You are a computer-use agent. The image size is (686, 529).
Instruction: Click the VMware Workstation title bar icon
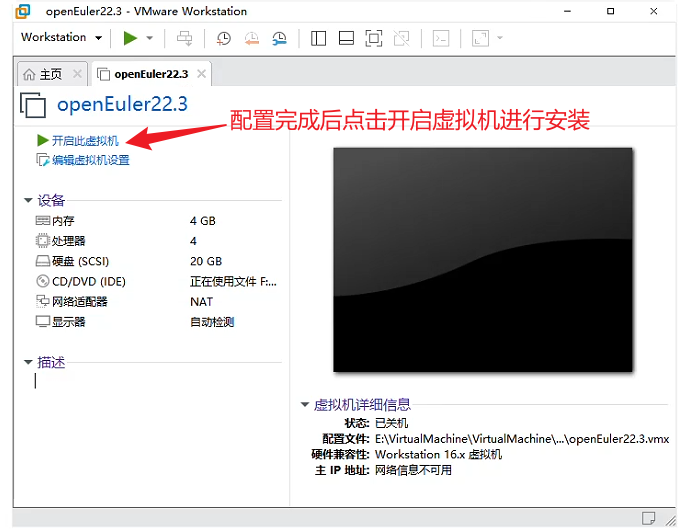[23, 11]
